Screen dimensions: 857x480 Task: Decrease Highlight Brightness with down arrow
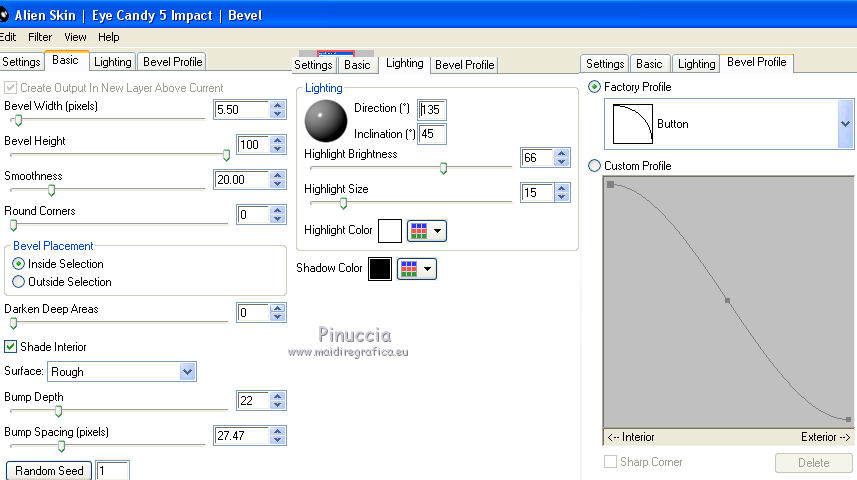click(561, 162)
